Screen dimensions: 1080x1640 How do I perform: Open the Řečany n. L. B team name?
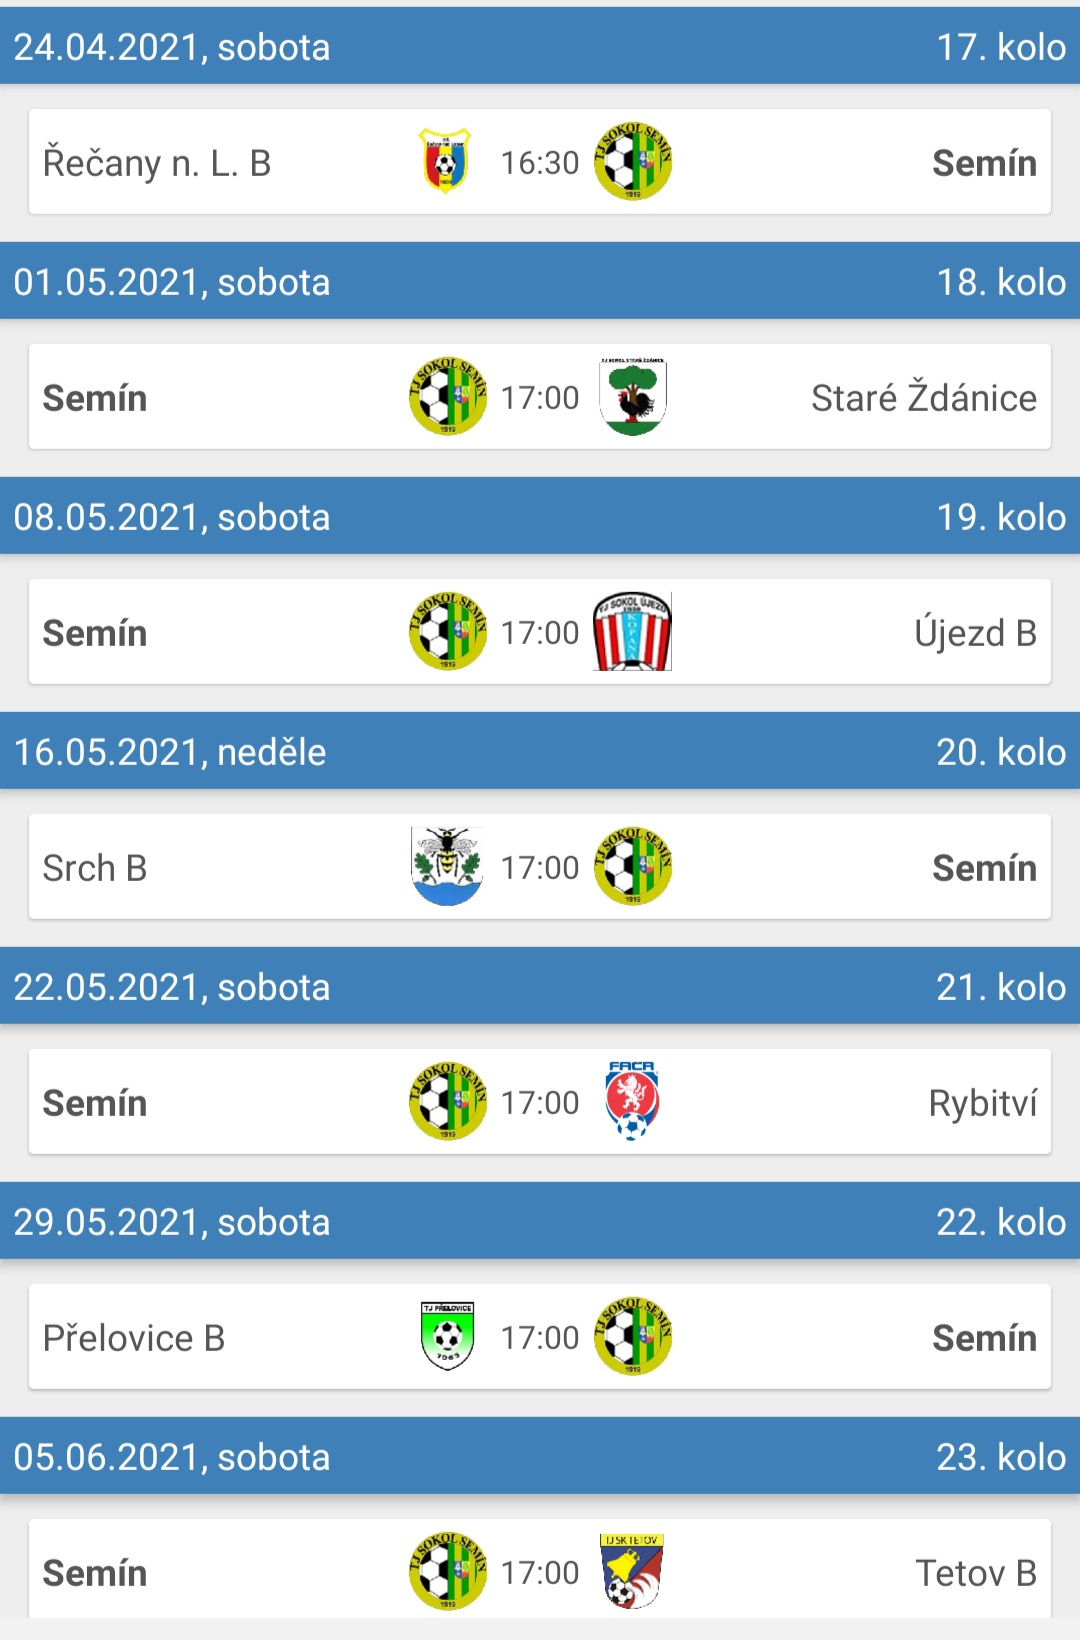pos(157,163)
